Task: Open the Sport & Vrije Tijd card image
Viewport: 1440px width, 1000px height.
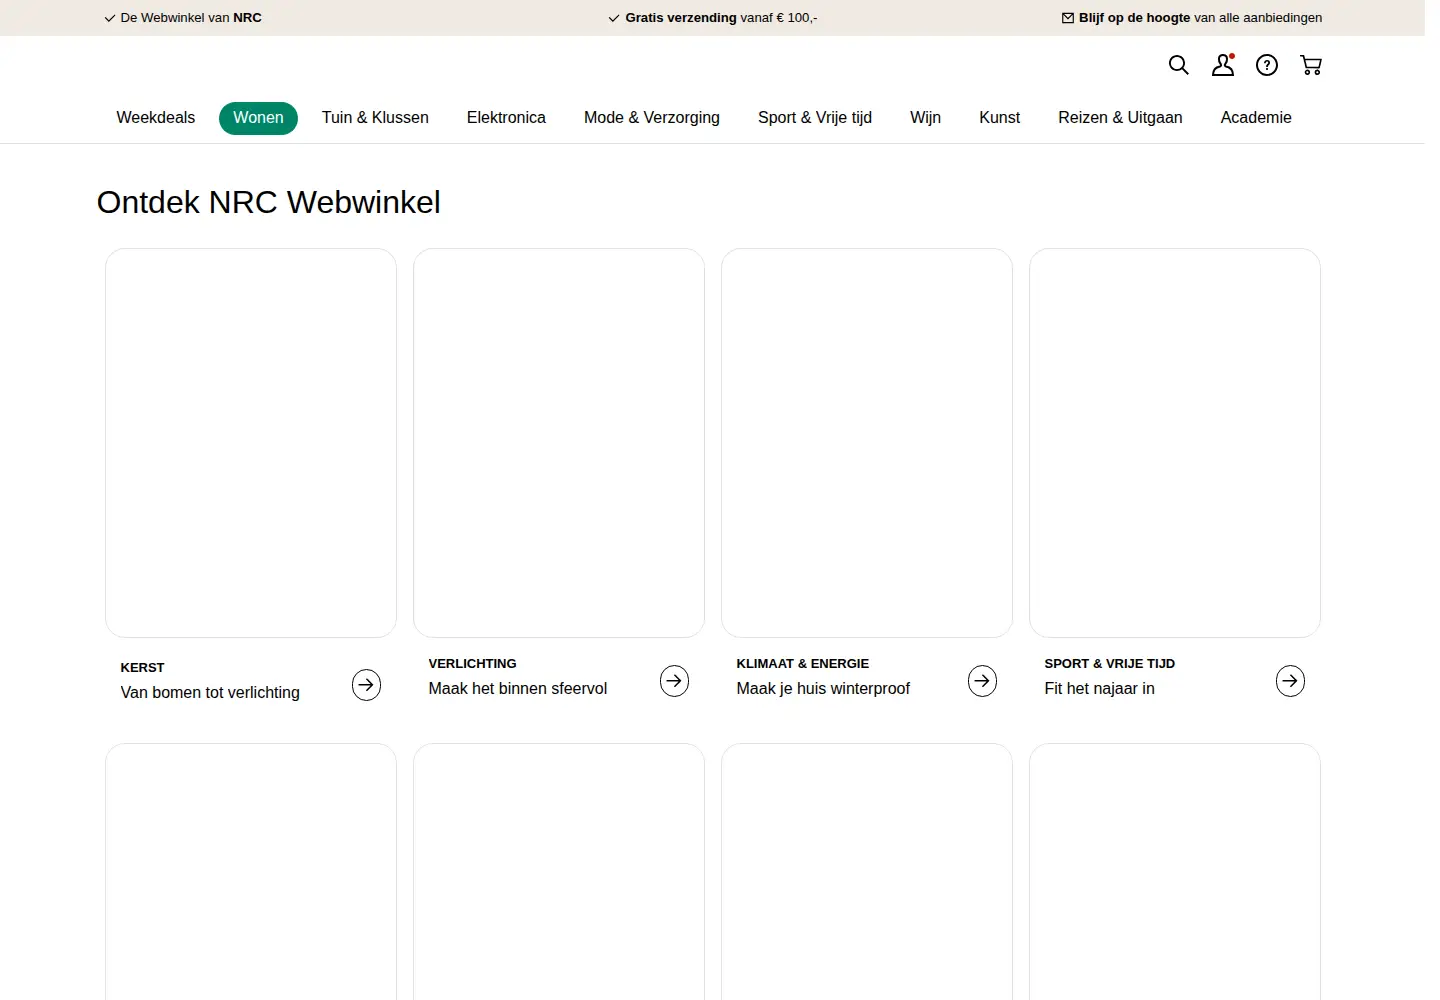Action: tap(1175, 443)
